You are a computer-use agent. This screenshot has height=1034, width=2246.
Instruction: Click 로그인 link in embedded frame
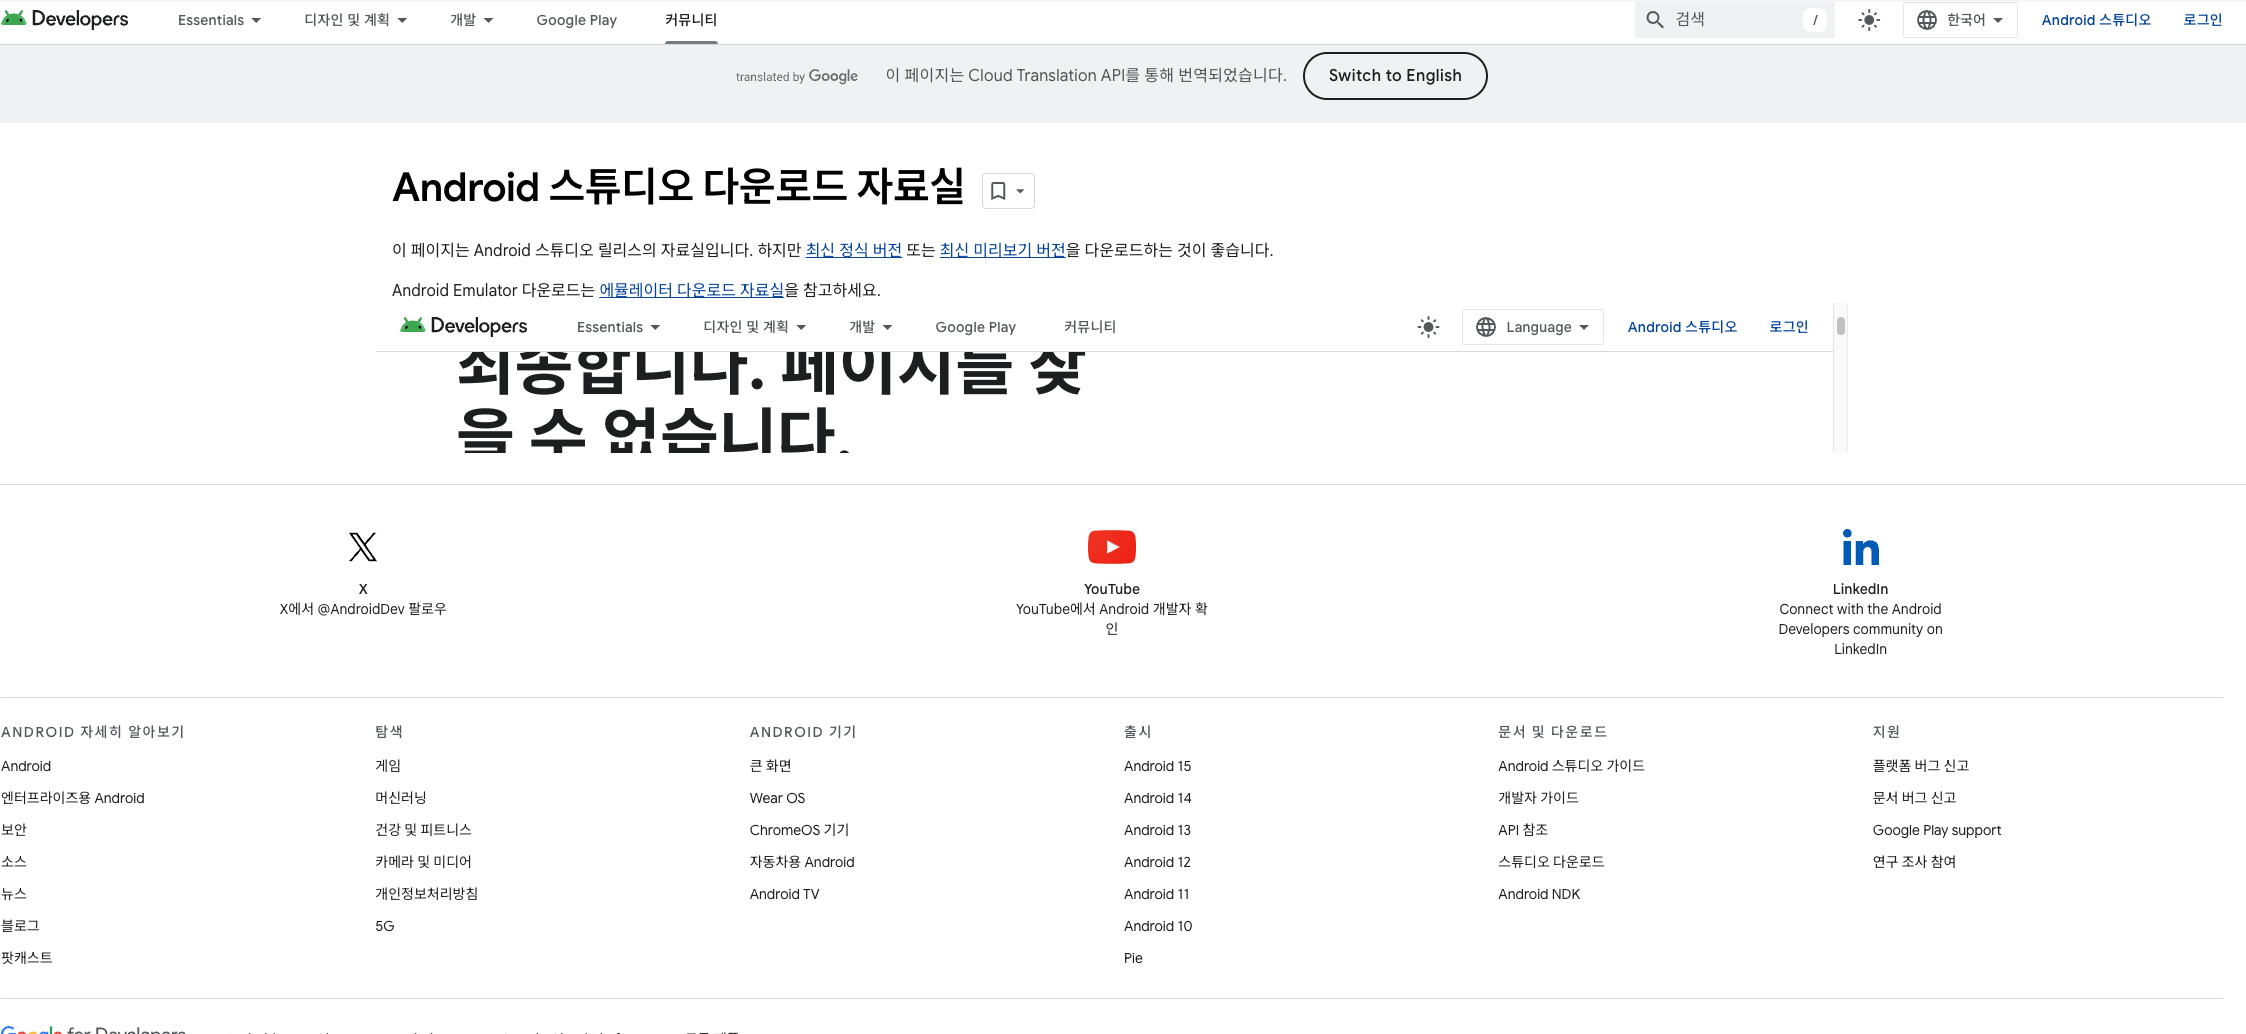(1788, 327)
